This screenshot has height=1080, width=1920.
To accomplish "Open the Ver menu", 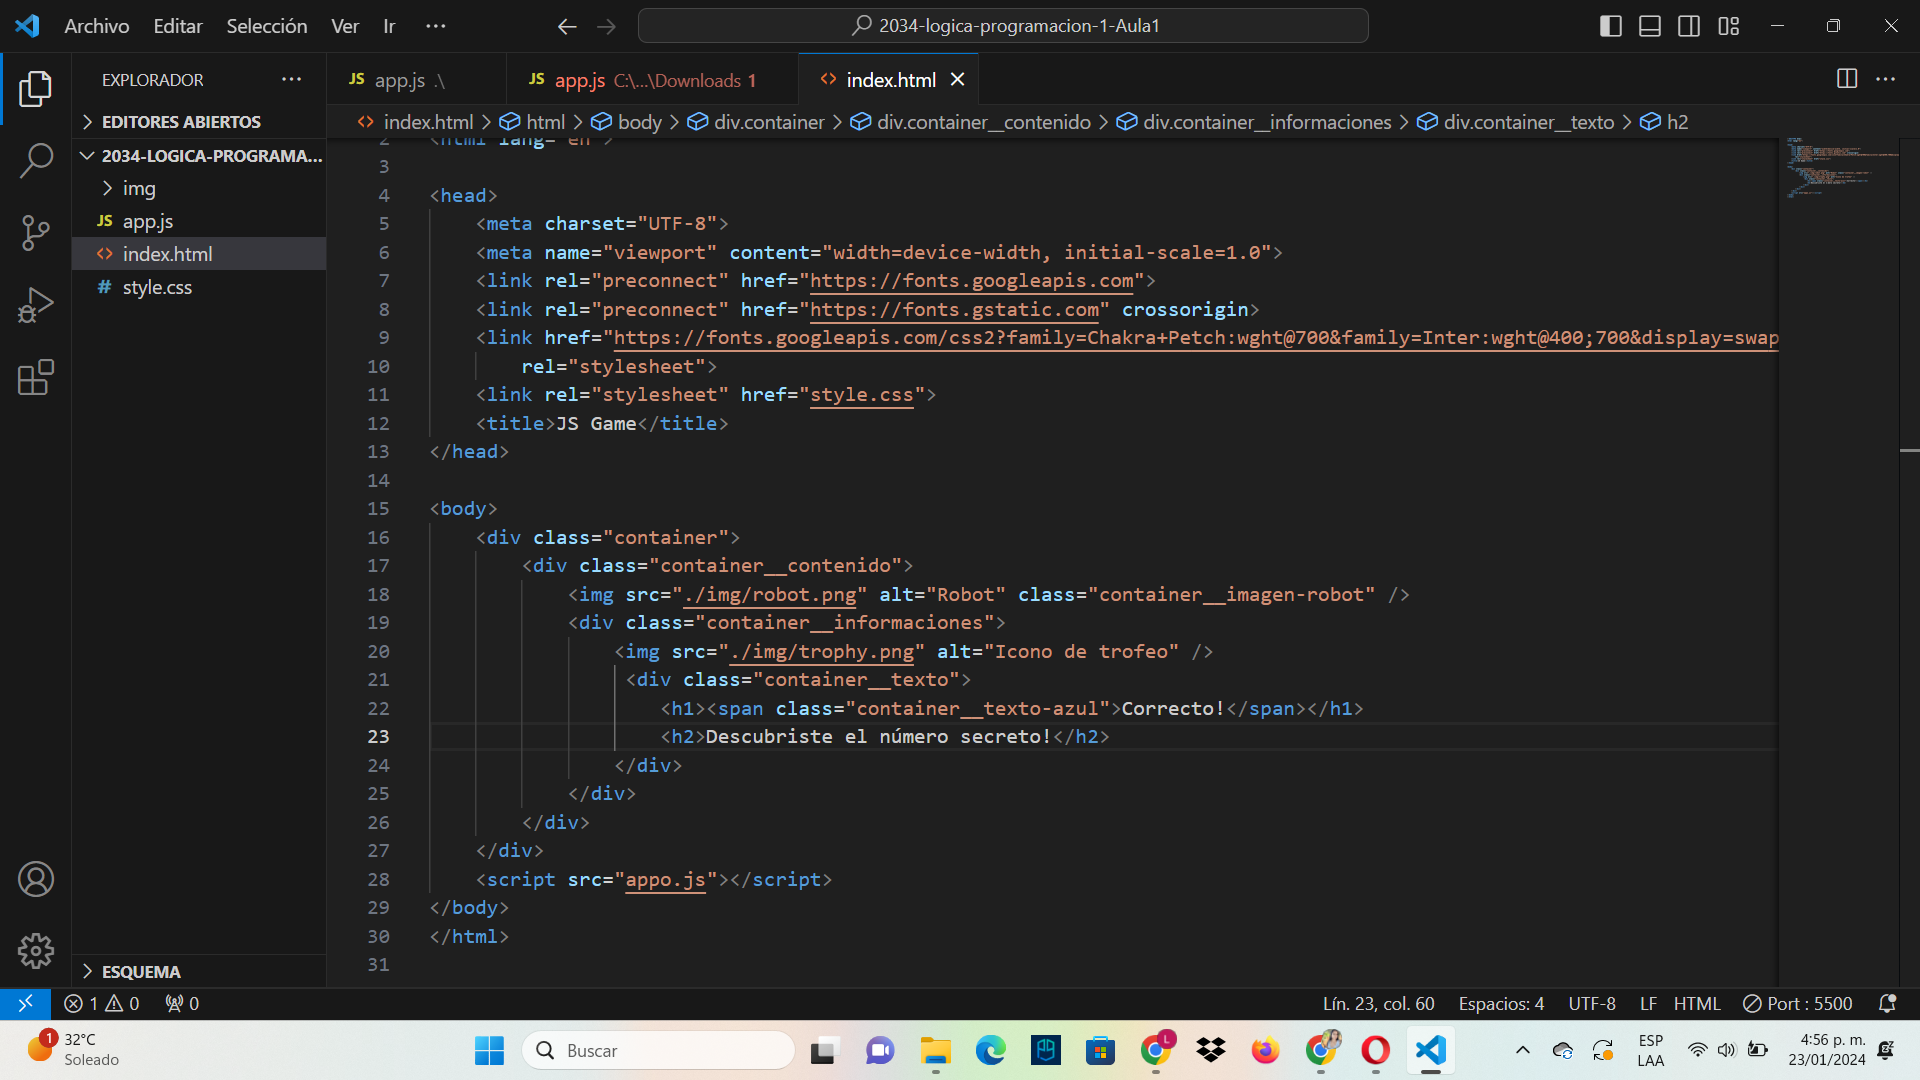I will pyautogui.click(x=345, y=26).
